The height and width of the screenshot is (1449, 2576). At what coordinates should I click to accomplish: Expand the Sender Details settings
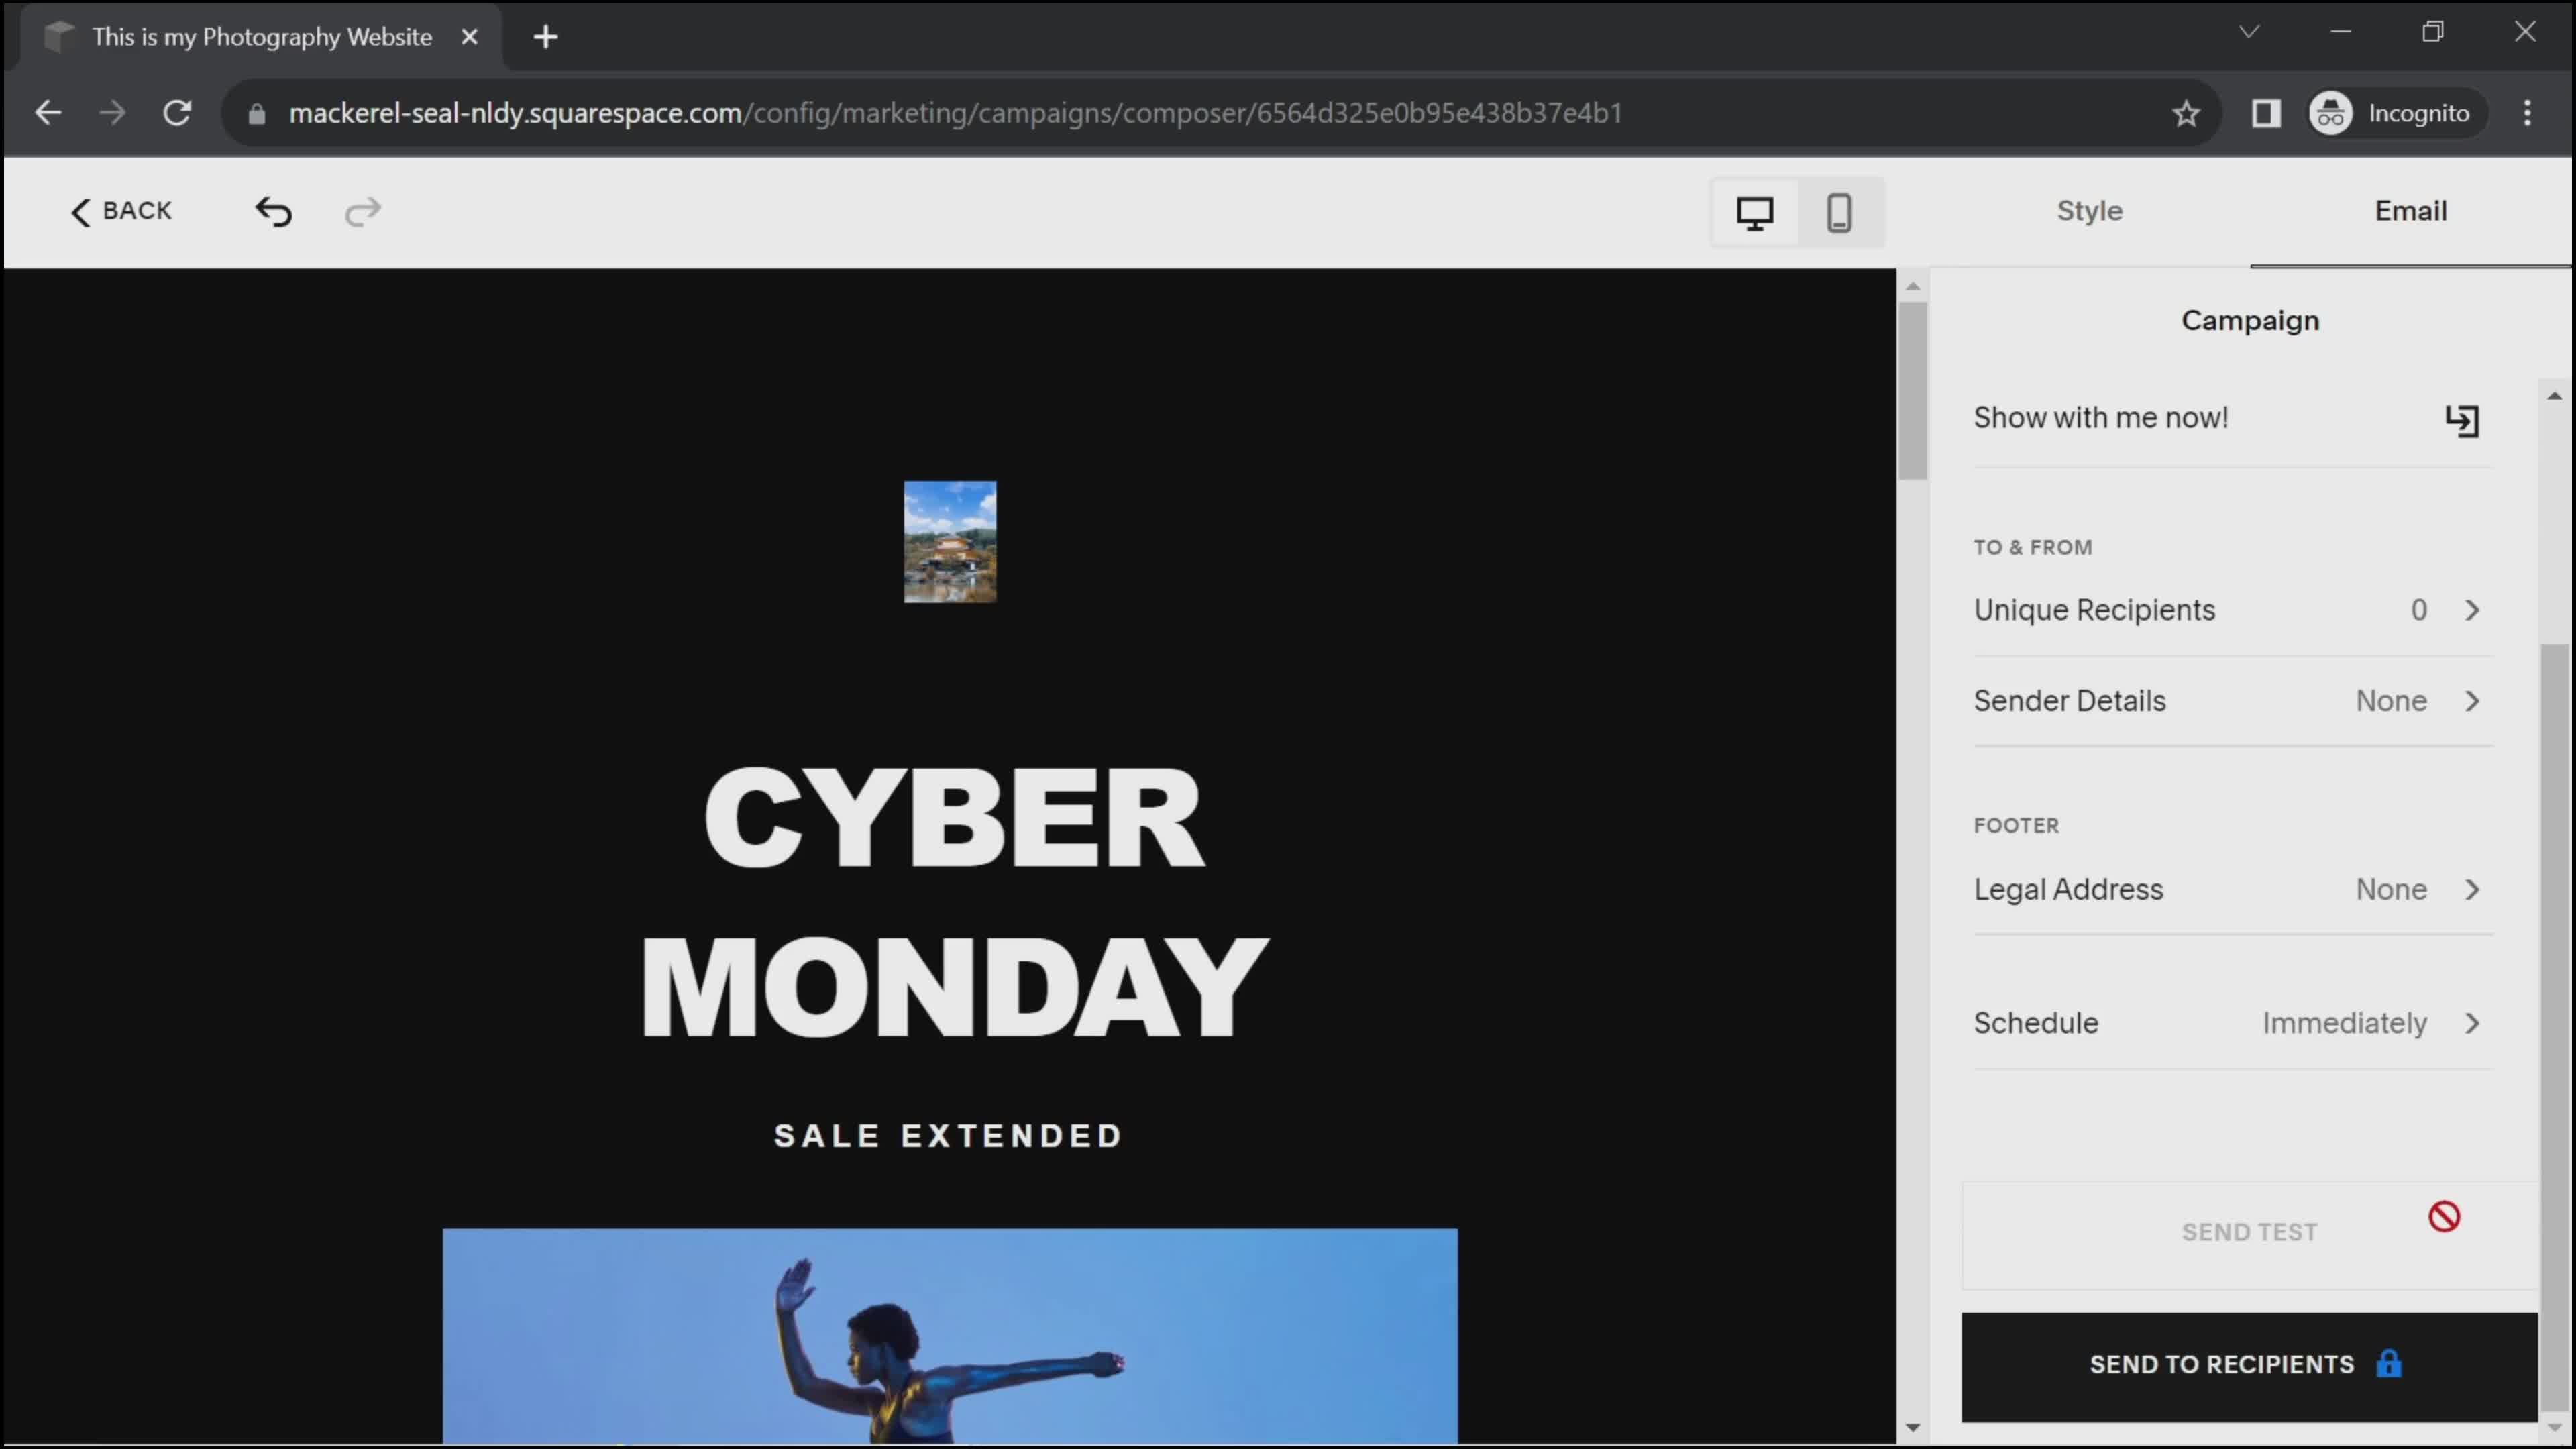coord(2226,699)
